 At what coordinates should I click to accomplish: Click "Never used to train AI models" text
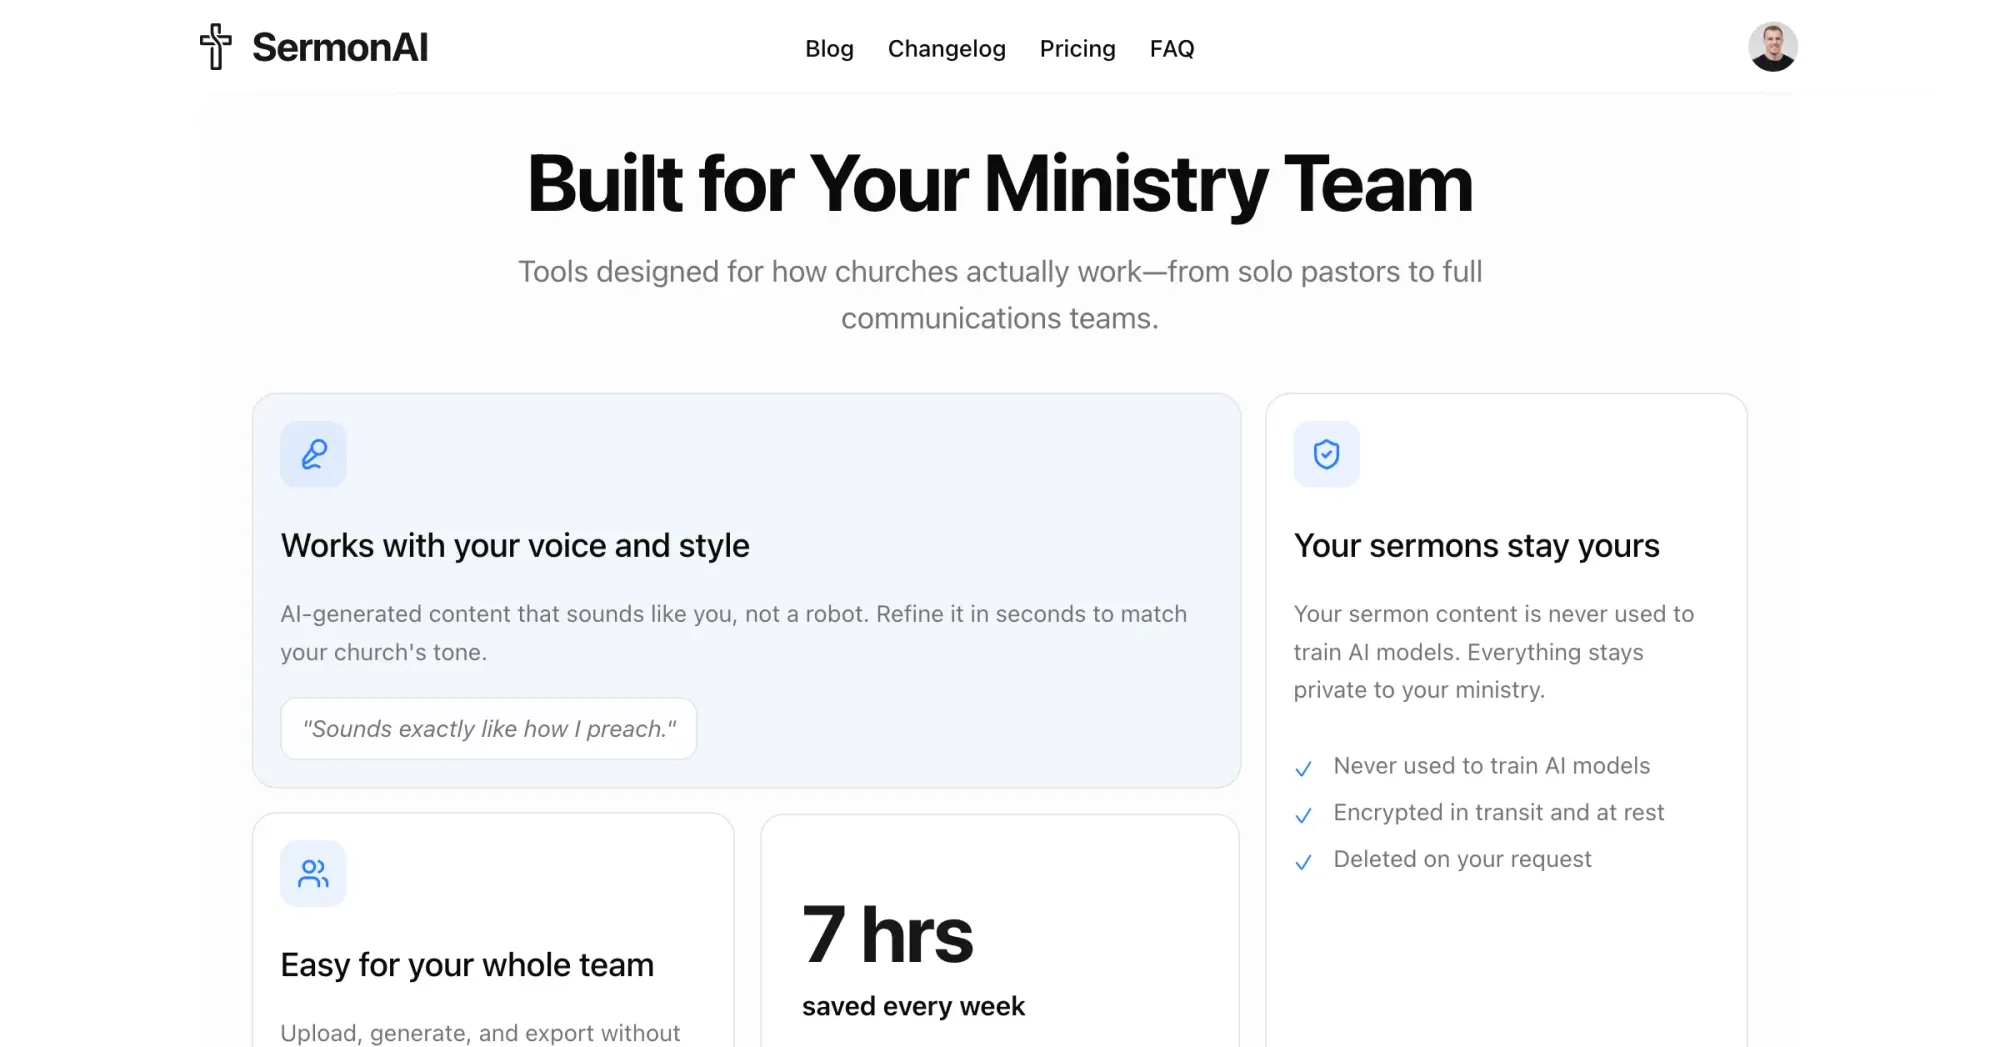pos(1491,765)
